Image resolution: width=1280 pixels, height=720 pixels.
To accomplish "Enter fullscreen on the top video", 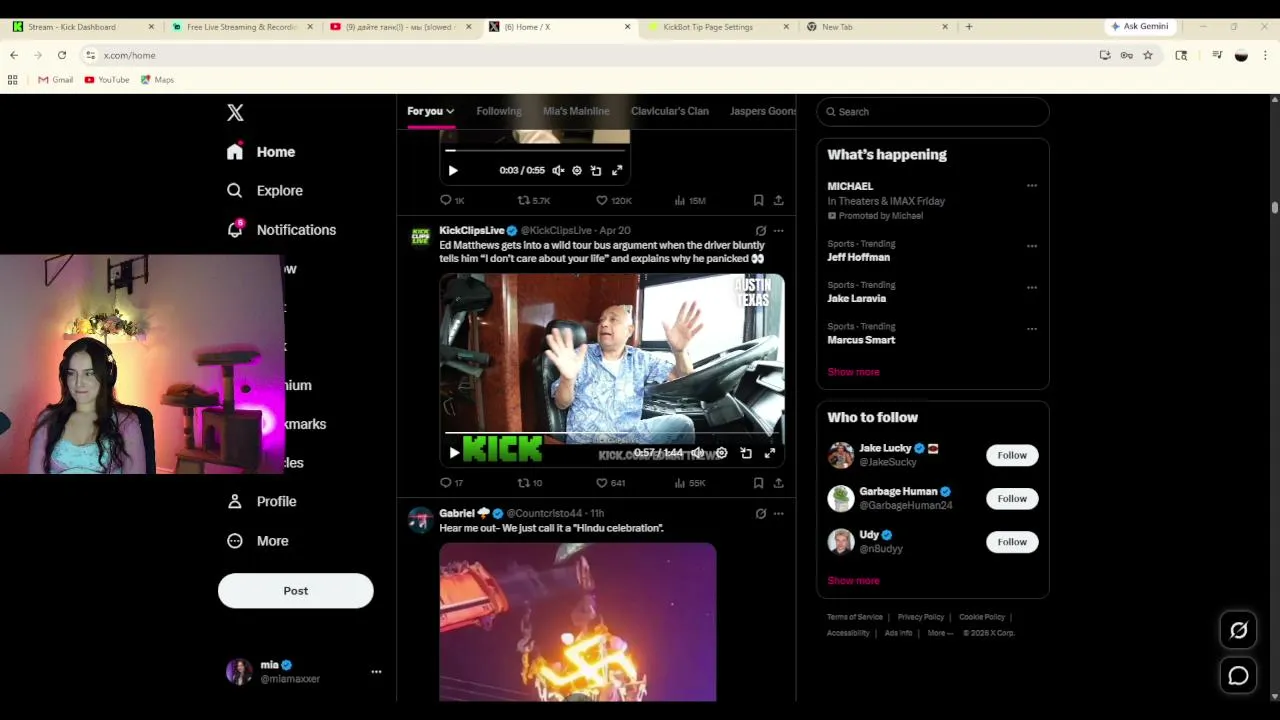I will [x=617, y=170].
